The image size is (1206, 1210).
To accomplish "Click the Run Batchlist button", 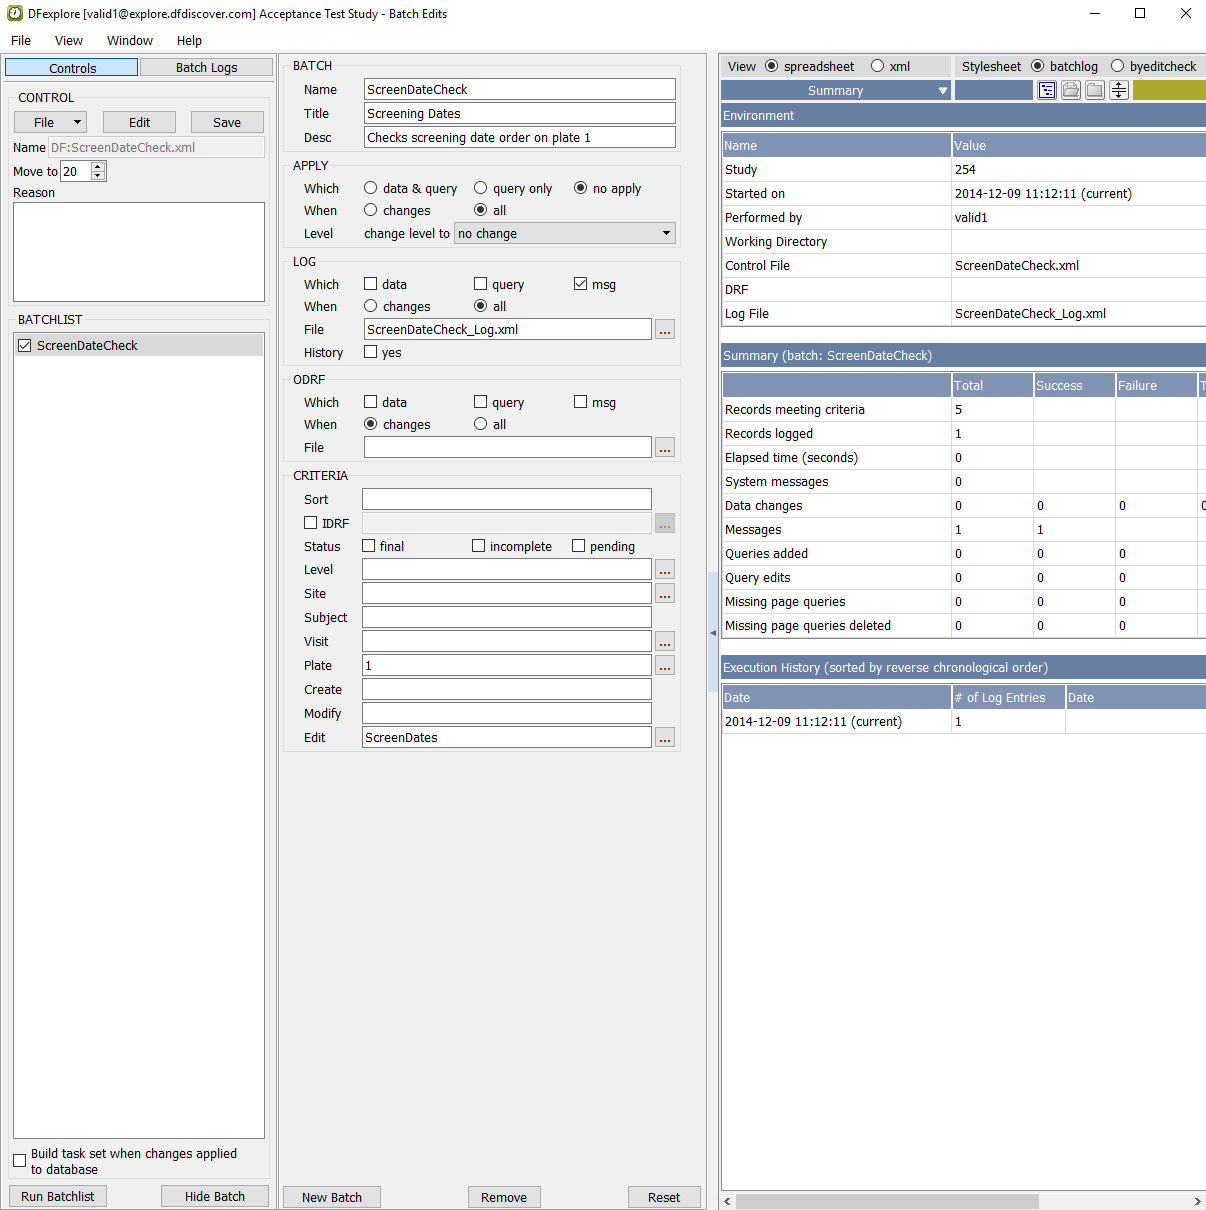I will [x=58, y=1196].
